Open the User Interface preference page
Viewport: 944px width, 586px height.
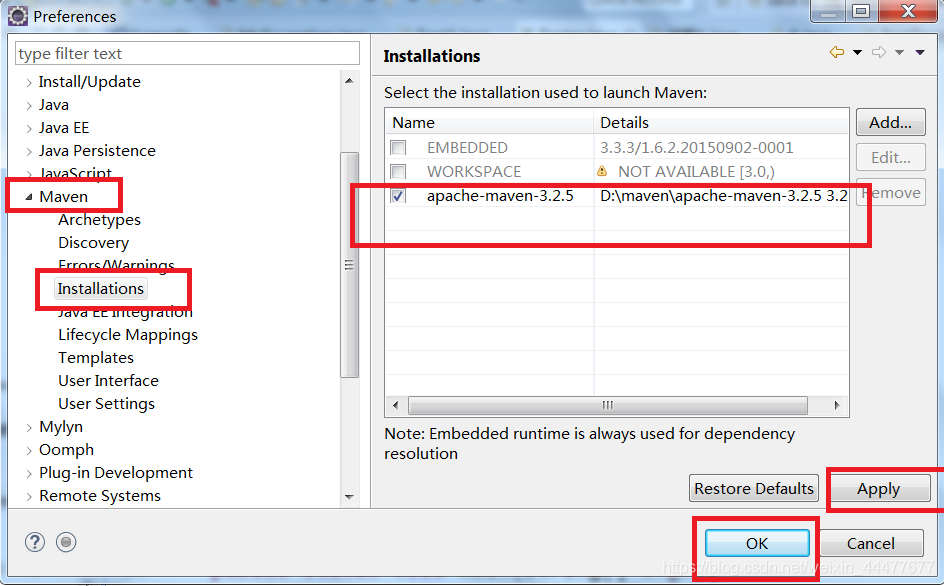click(x=108, y=381)
